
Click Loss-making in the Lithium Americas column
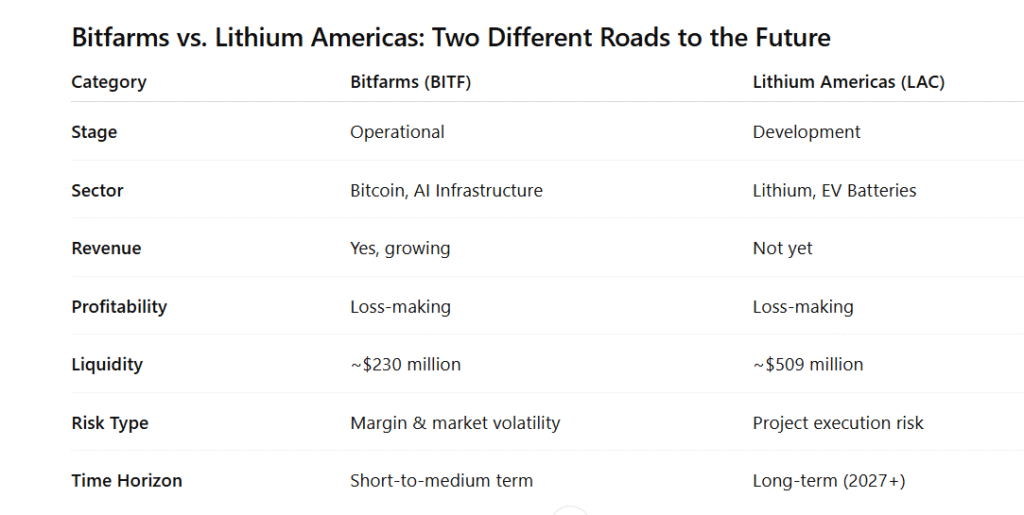tap(803, 306)
